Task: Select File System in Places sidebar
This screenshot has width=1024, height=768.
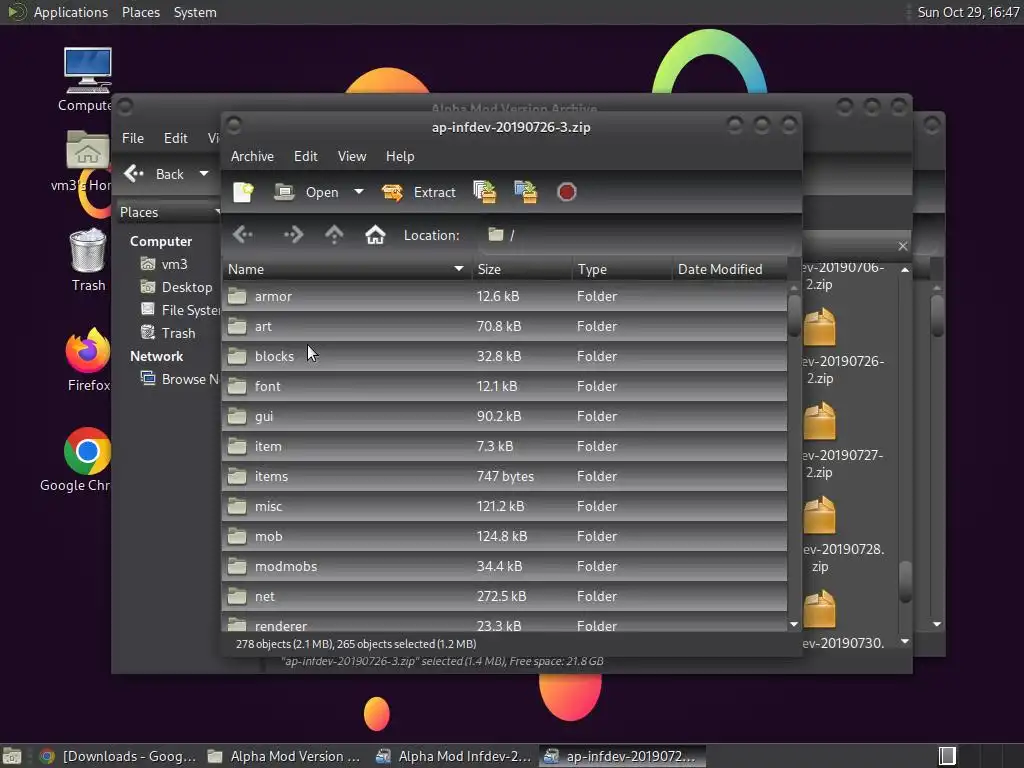Action: click(181, 310)
